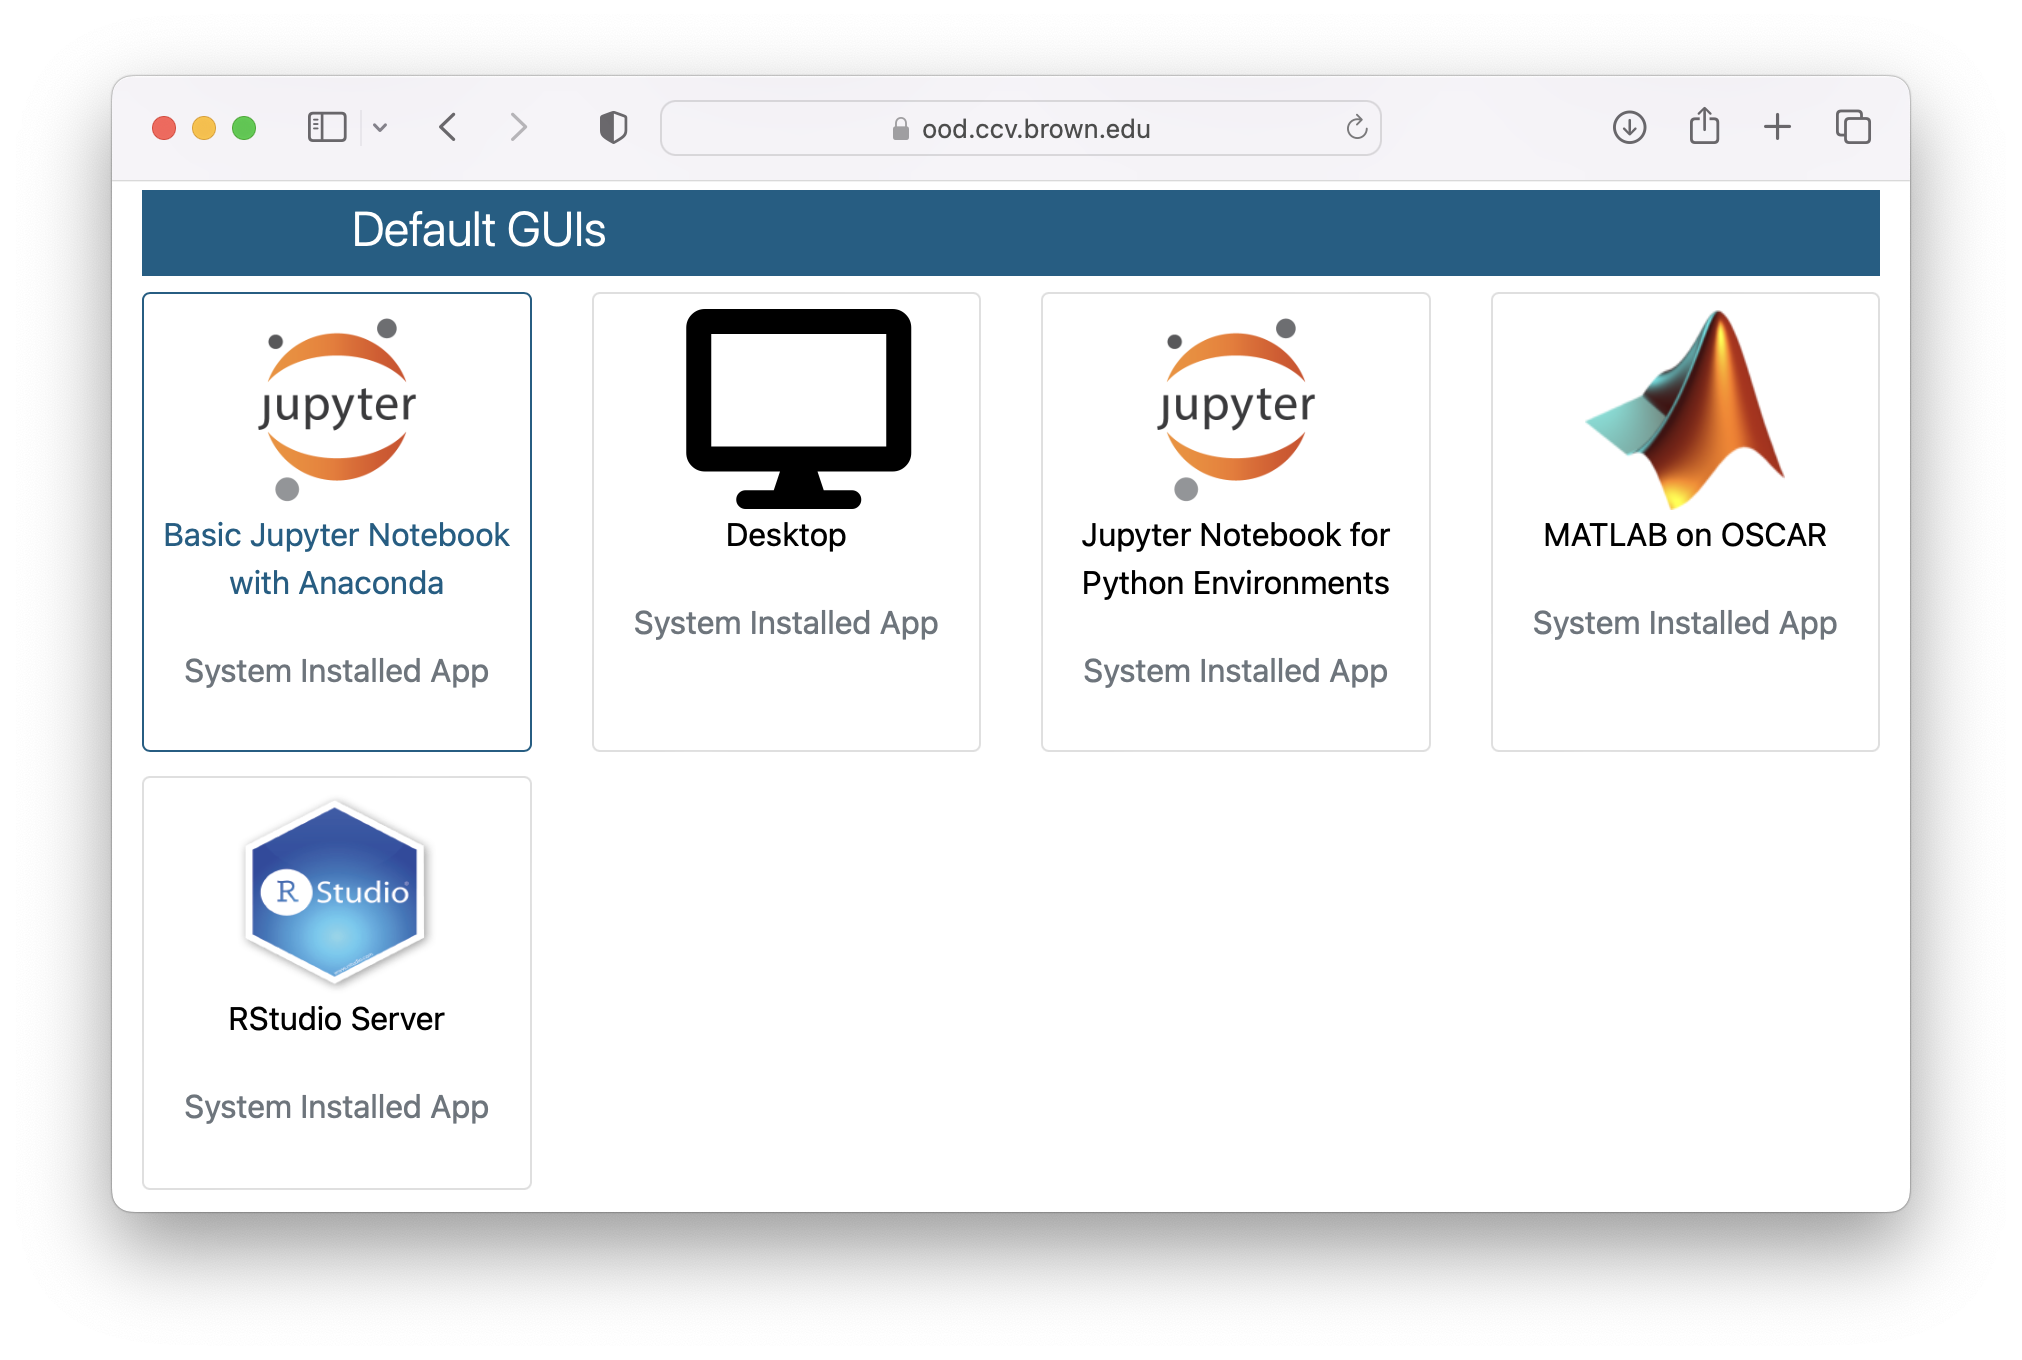The height and width of the screenshot is (1360, 2022).
Task: Open the privacy report shield icon
Action: pos(613,127)
